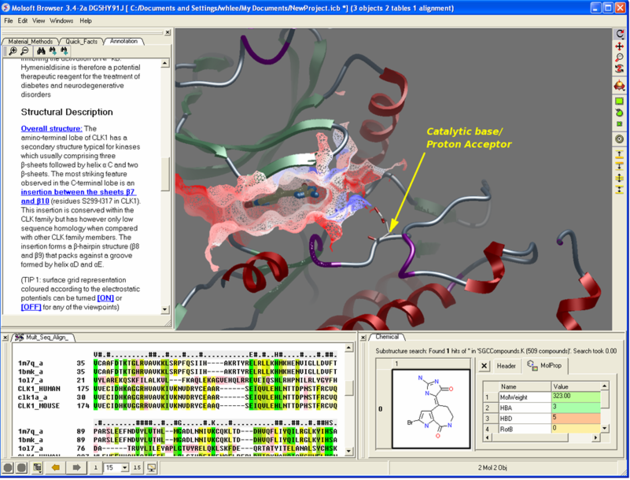Turn surface grid [OFF] link
This screenshot has width=630, height=480.
tap(31, 307)
